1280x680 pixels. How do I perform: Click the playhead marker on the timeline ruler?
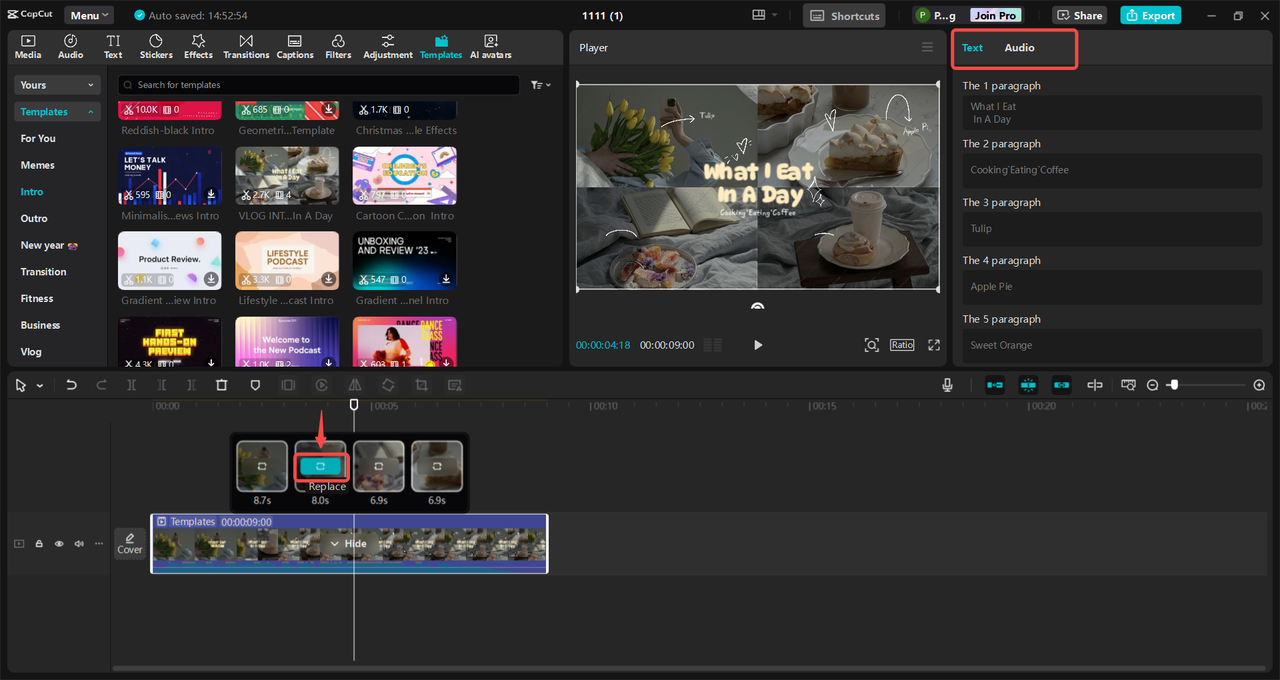354,404
